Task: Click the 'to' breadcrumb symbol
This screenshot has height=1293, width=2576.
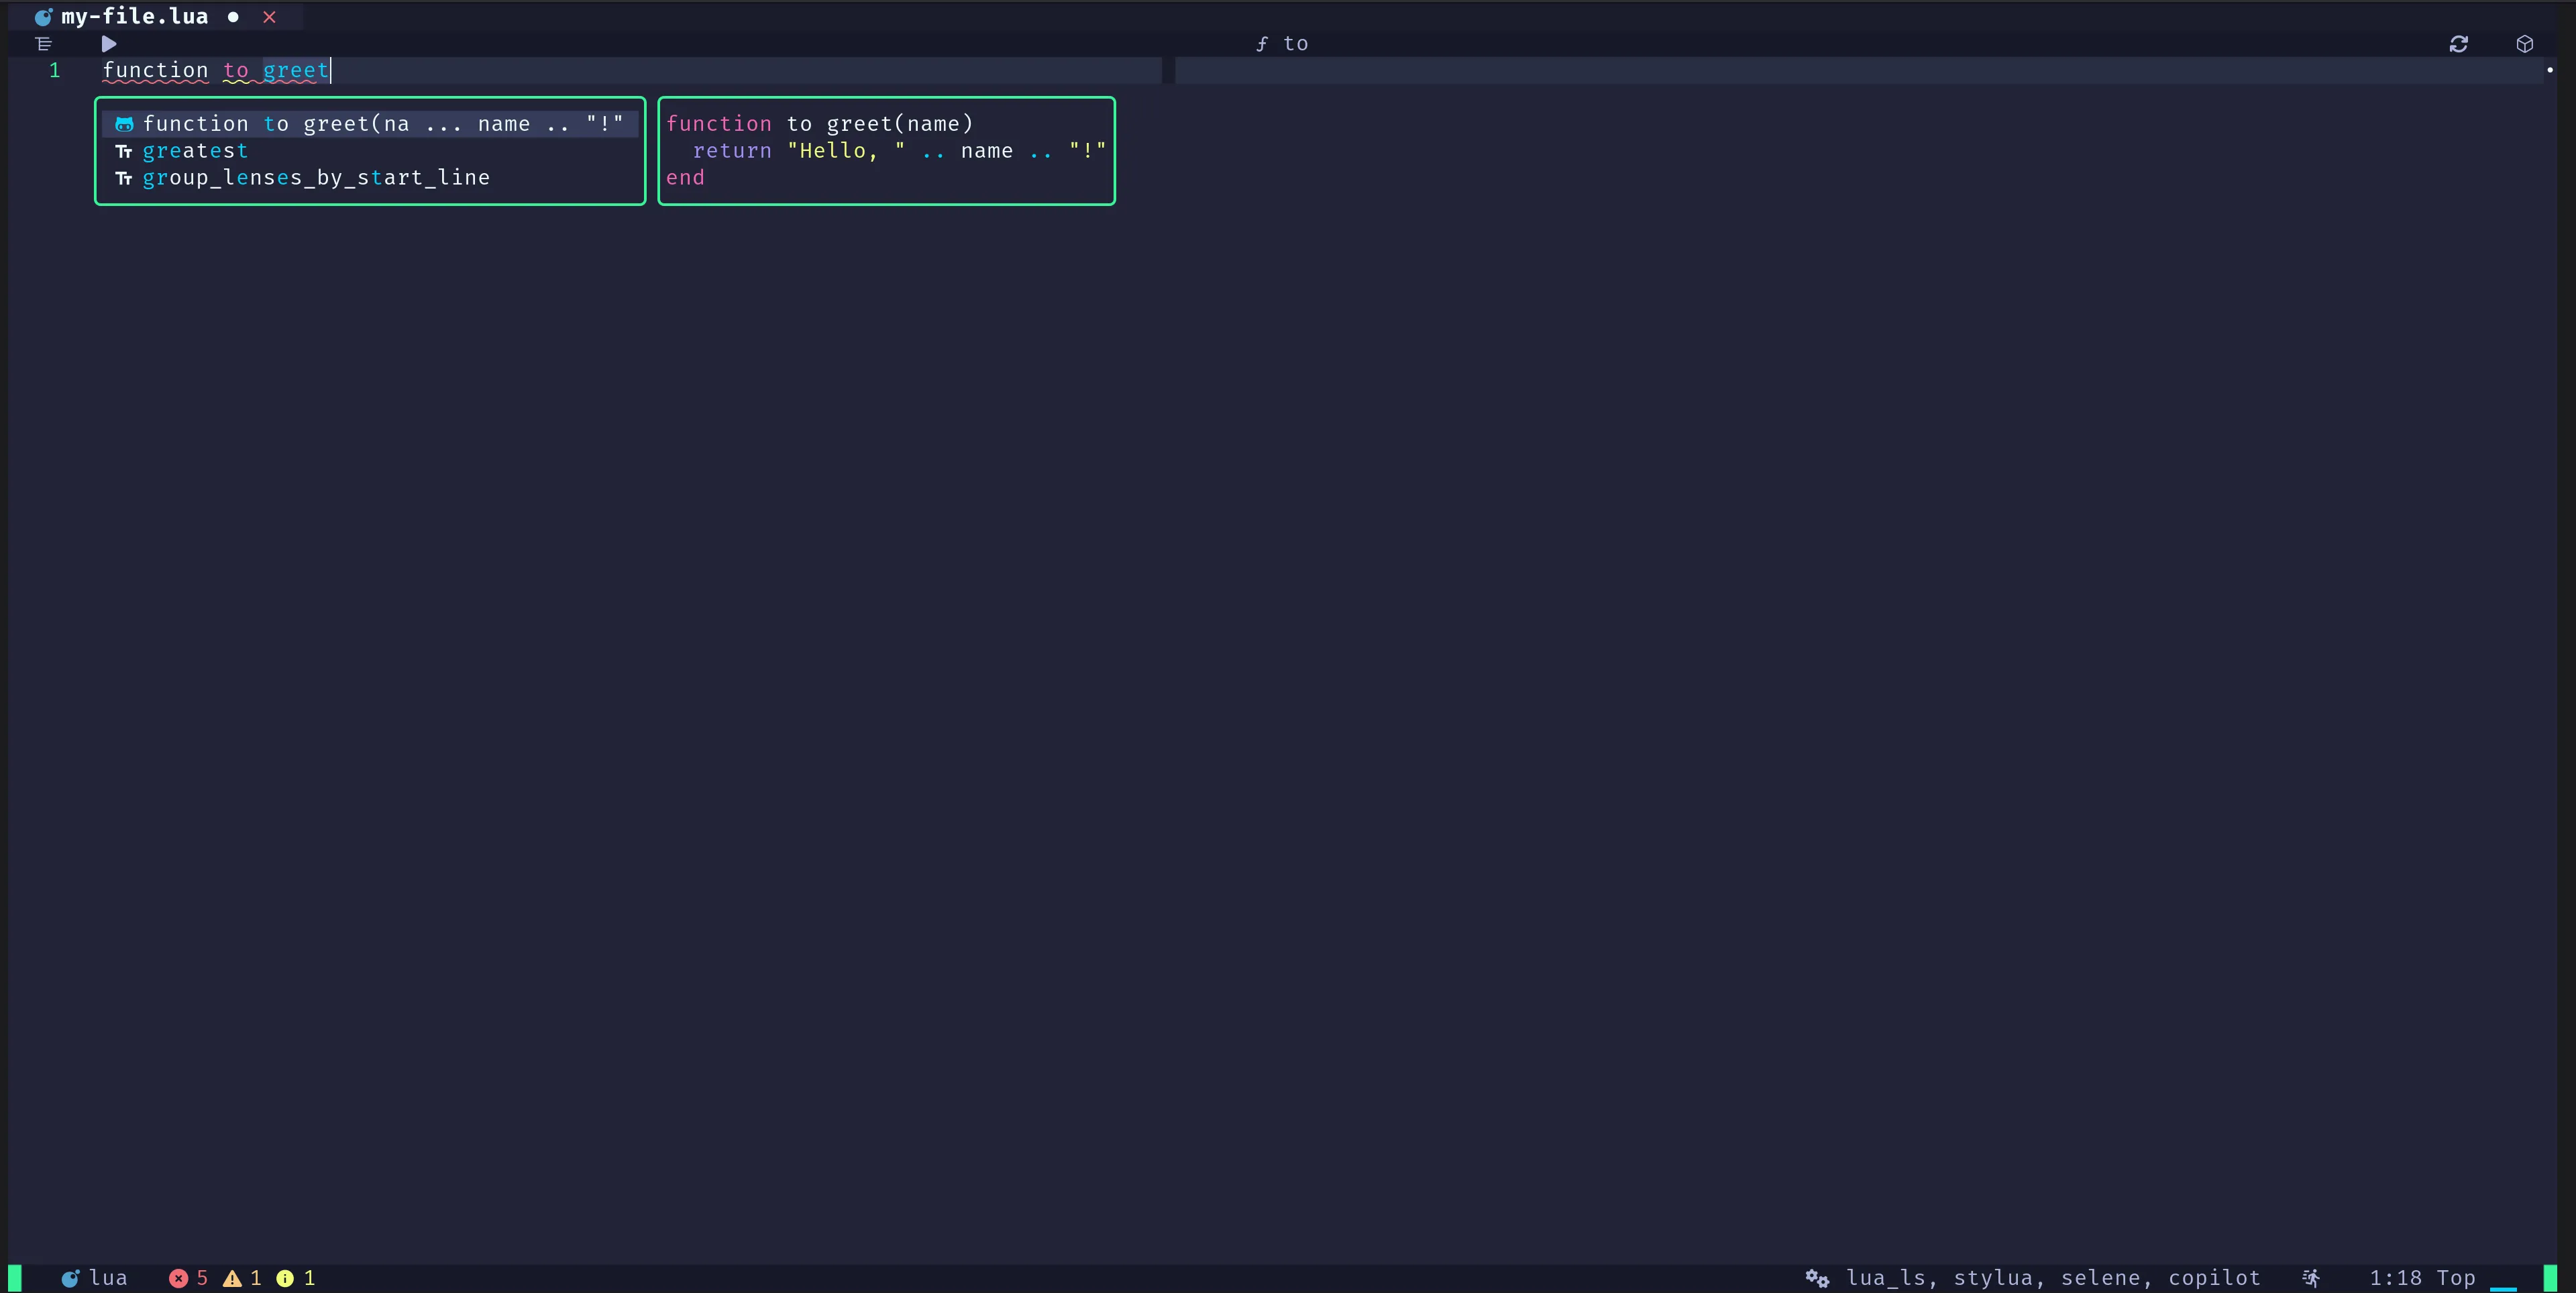Action: pos(1296,44)
